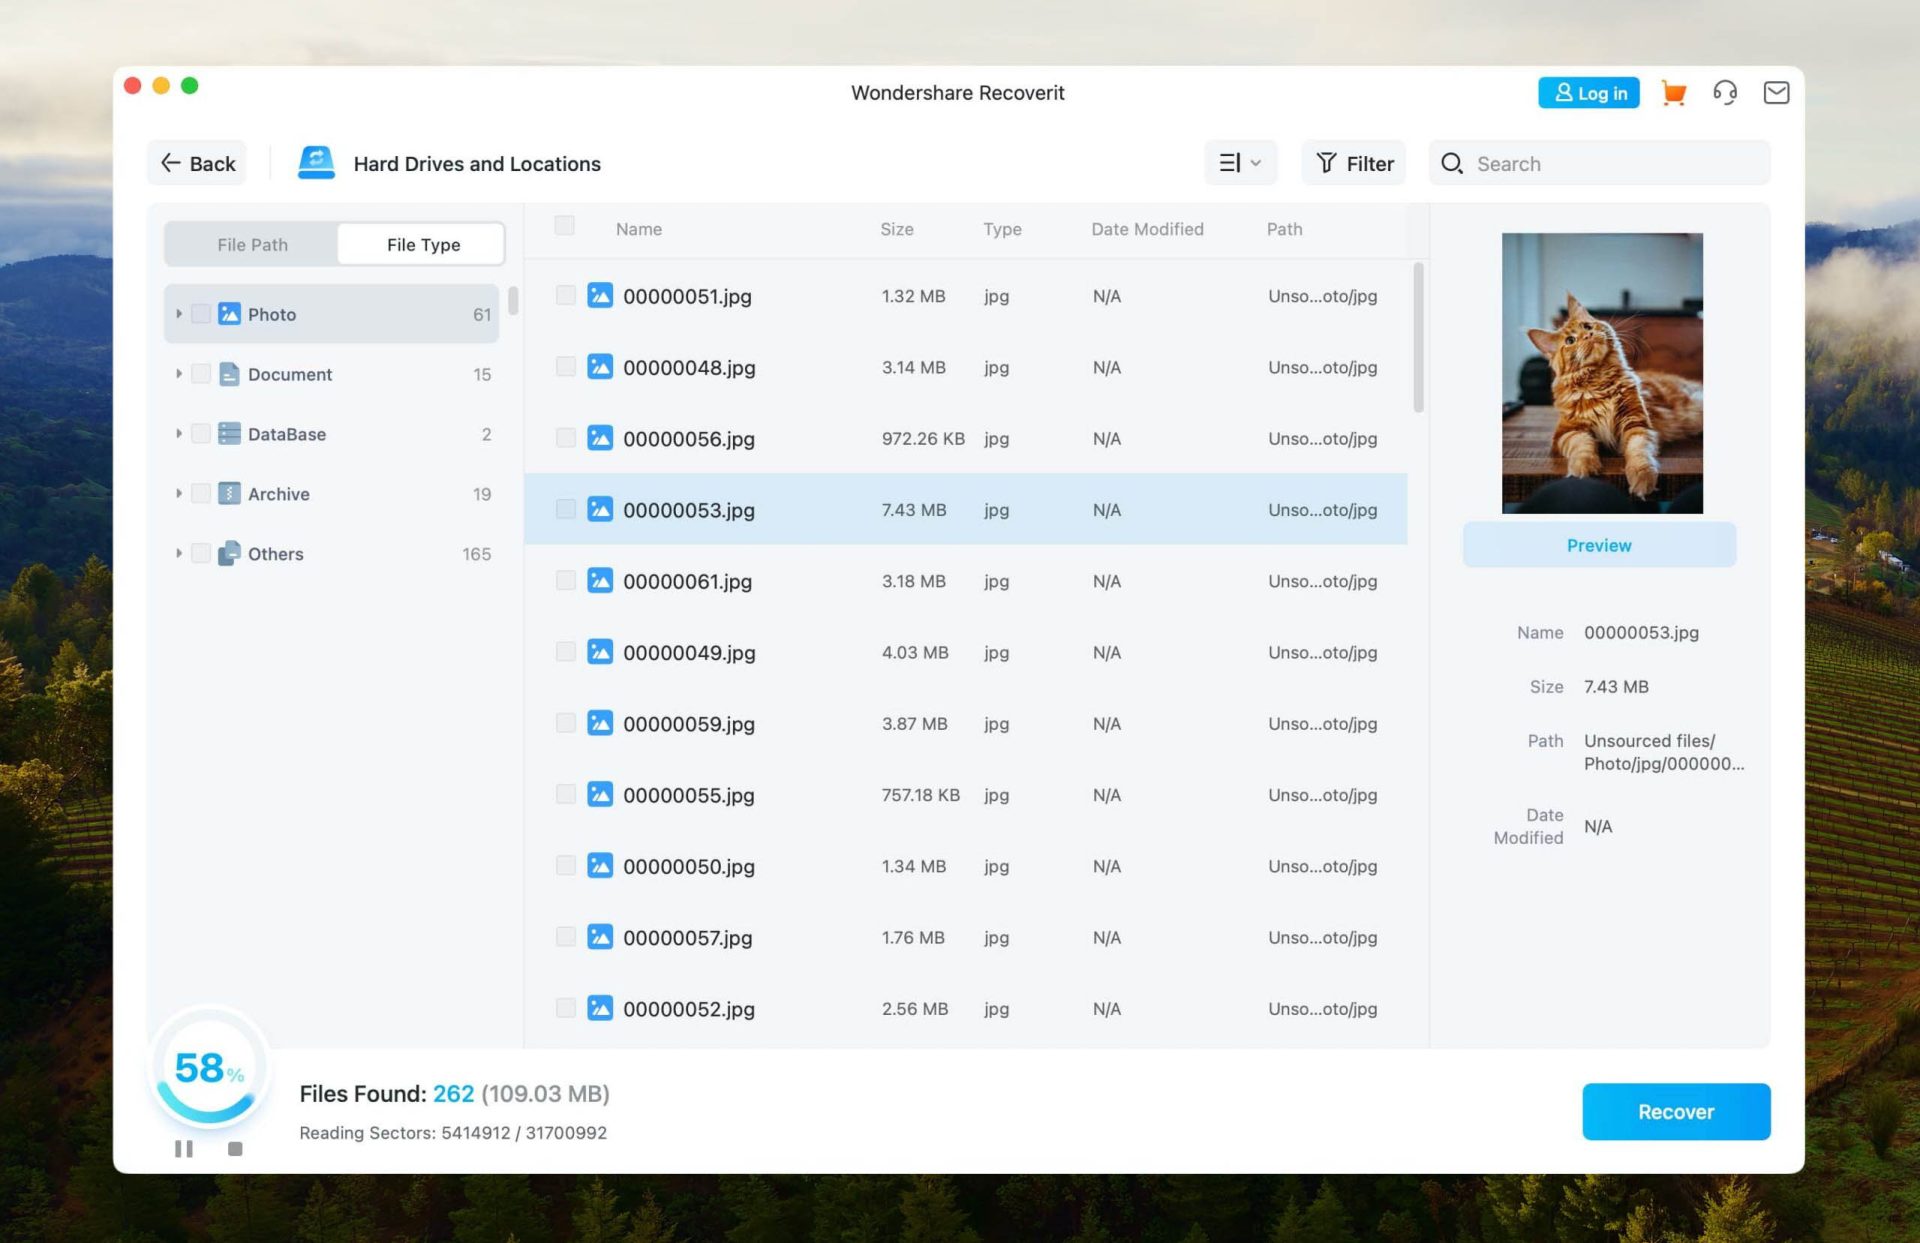Expand the Others category
The image size is (1920, 1243).
[x=177, y=553]
